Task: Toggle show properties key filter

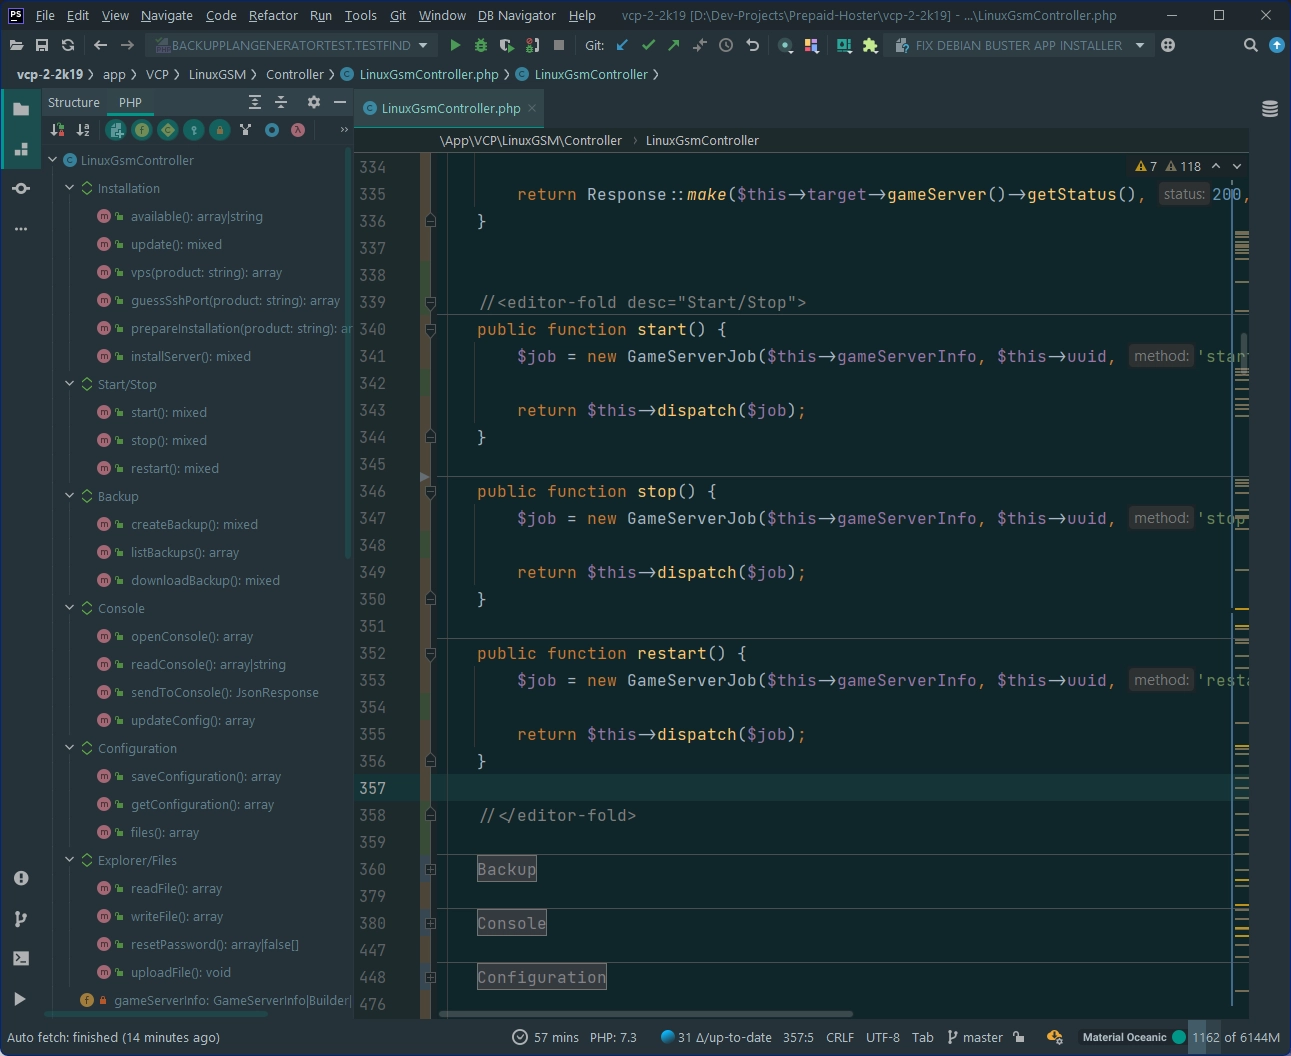Action: [x=194, y=130]
